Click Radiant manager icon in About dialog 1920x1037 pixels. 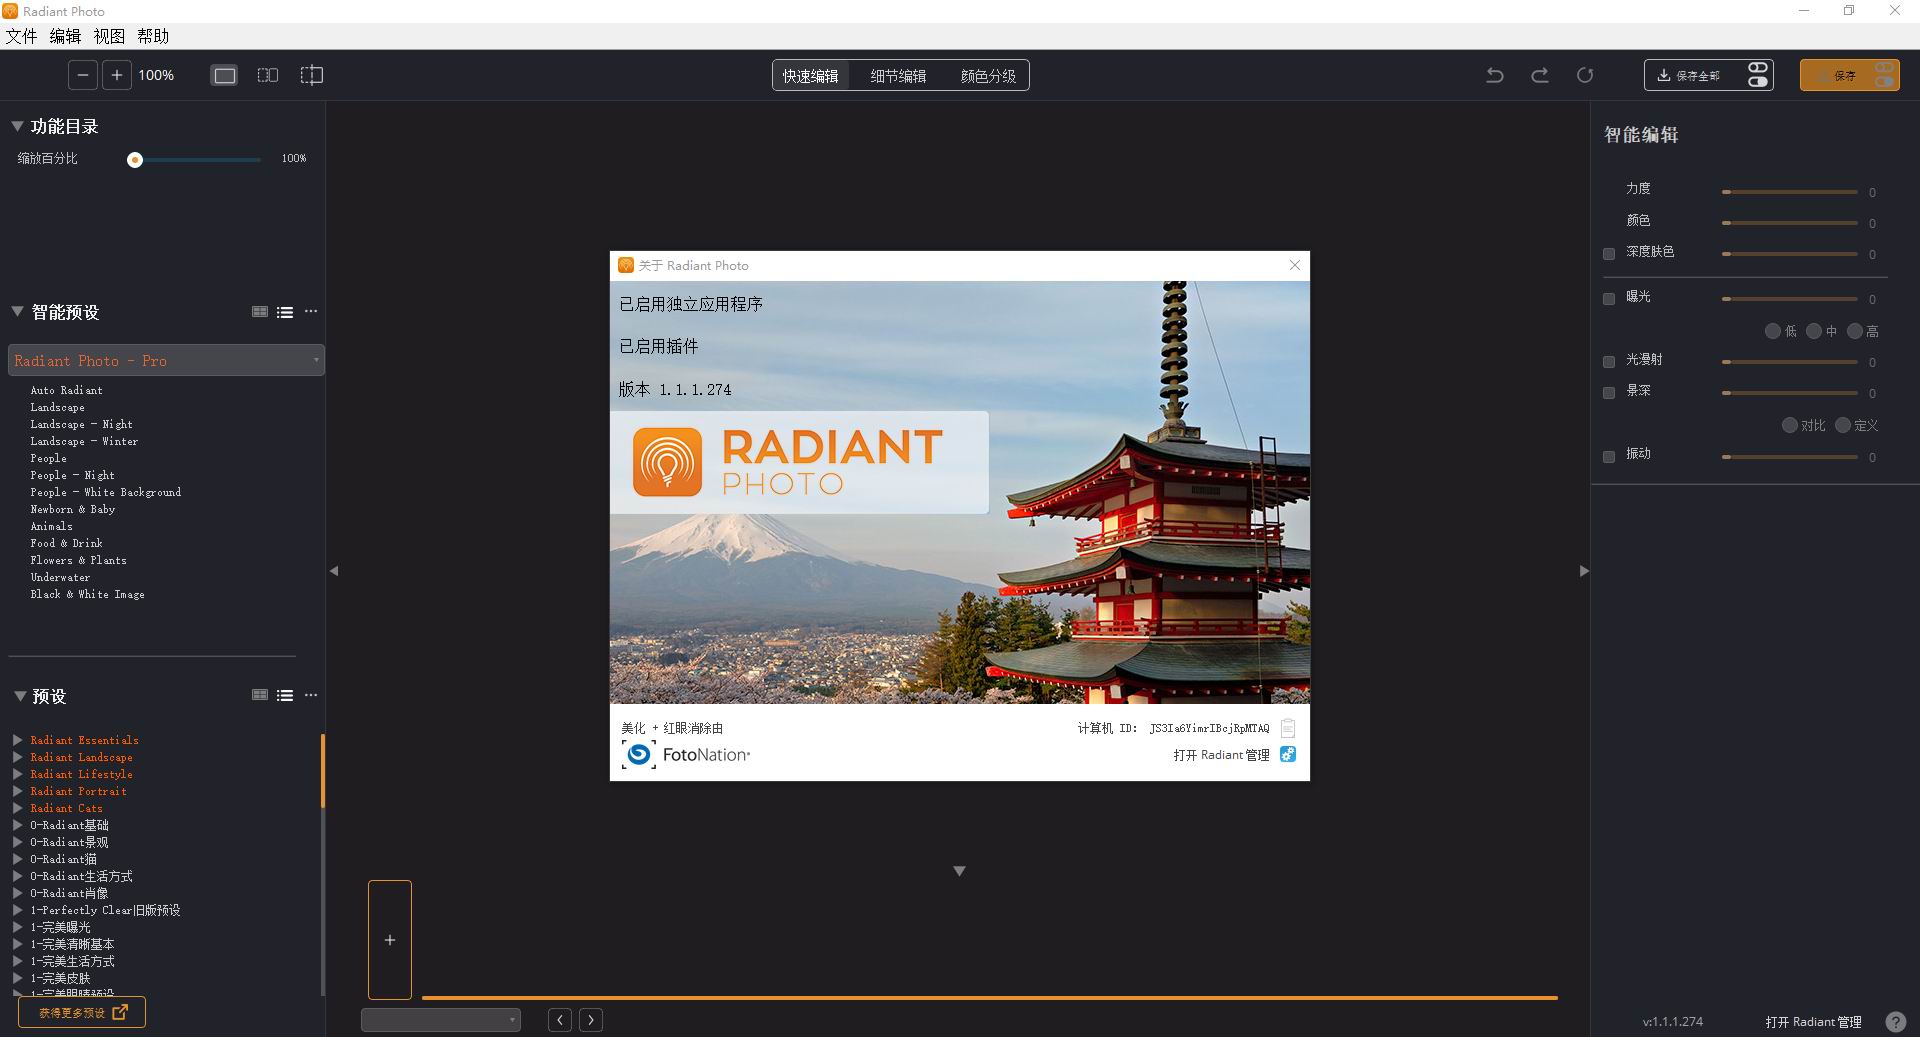click(1288, 754)
